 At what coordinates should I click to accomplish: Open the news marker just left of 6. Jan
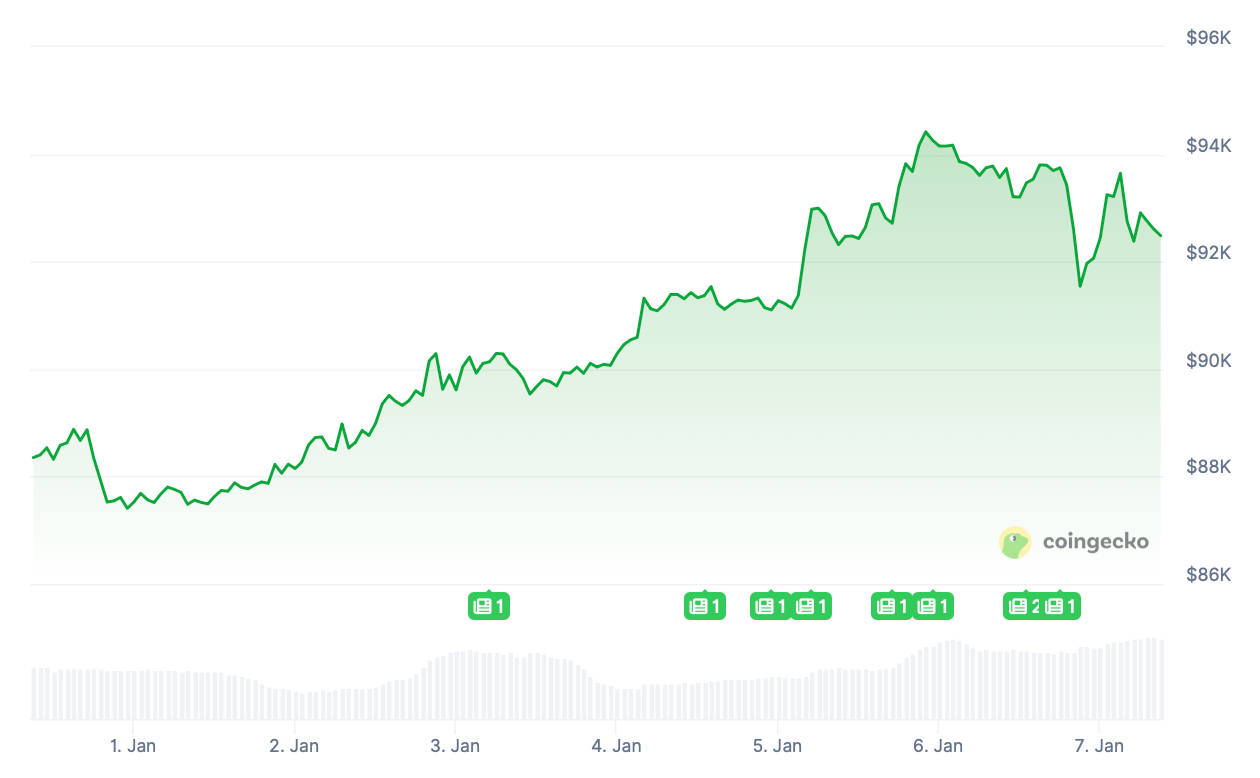[891, 606]
